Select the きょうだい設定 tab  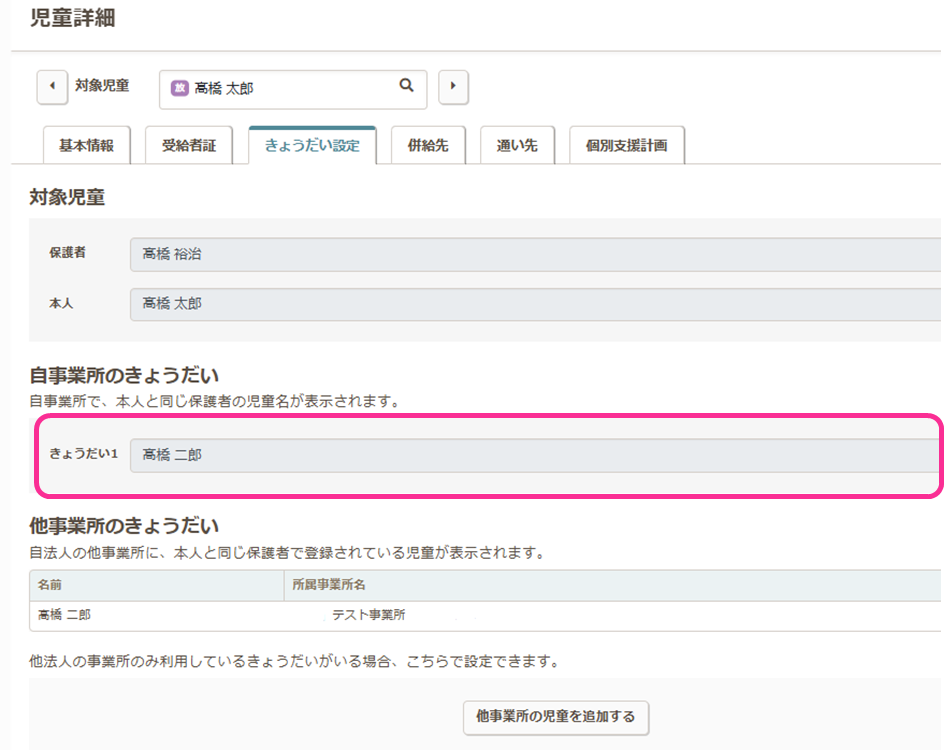(x=312, y=146)
